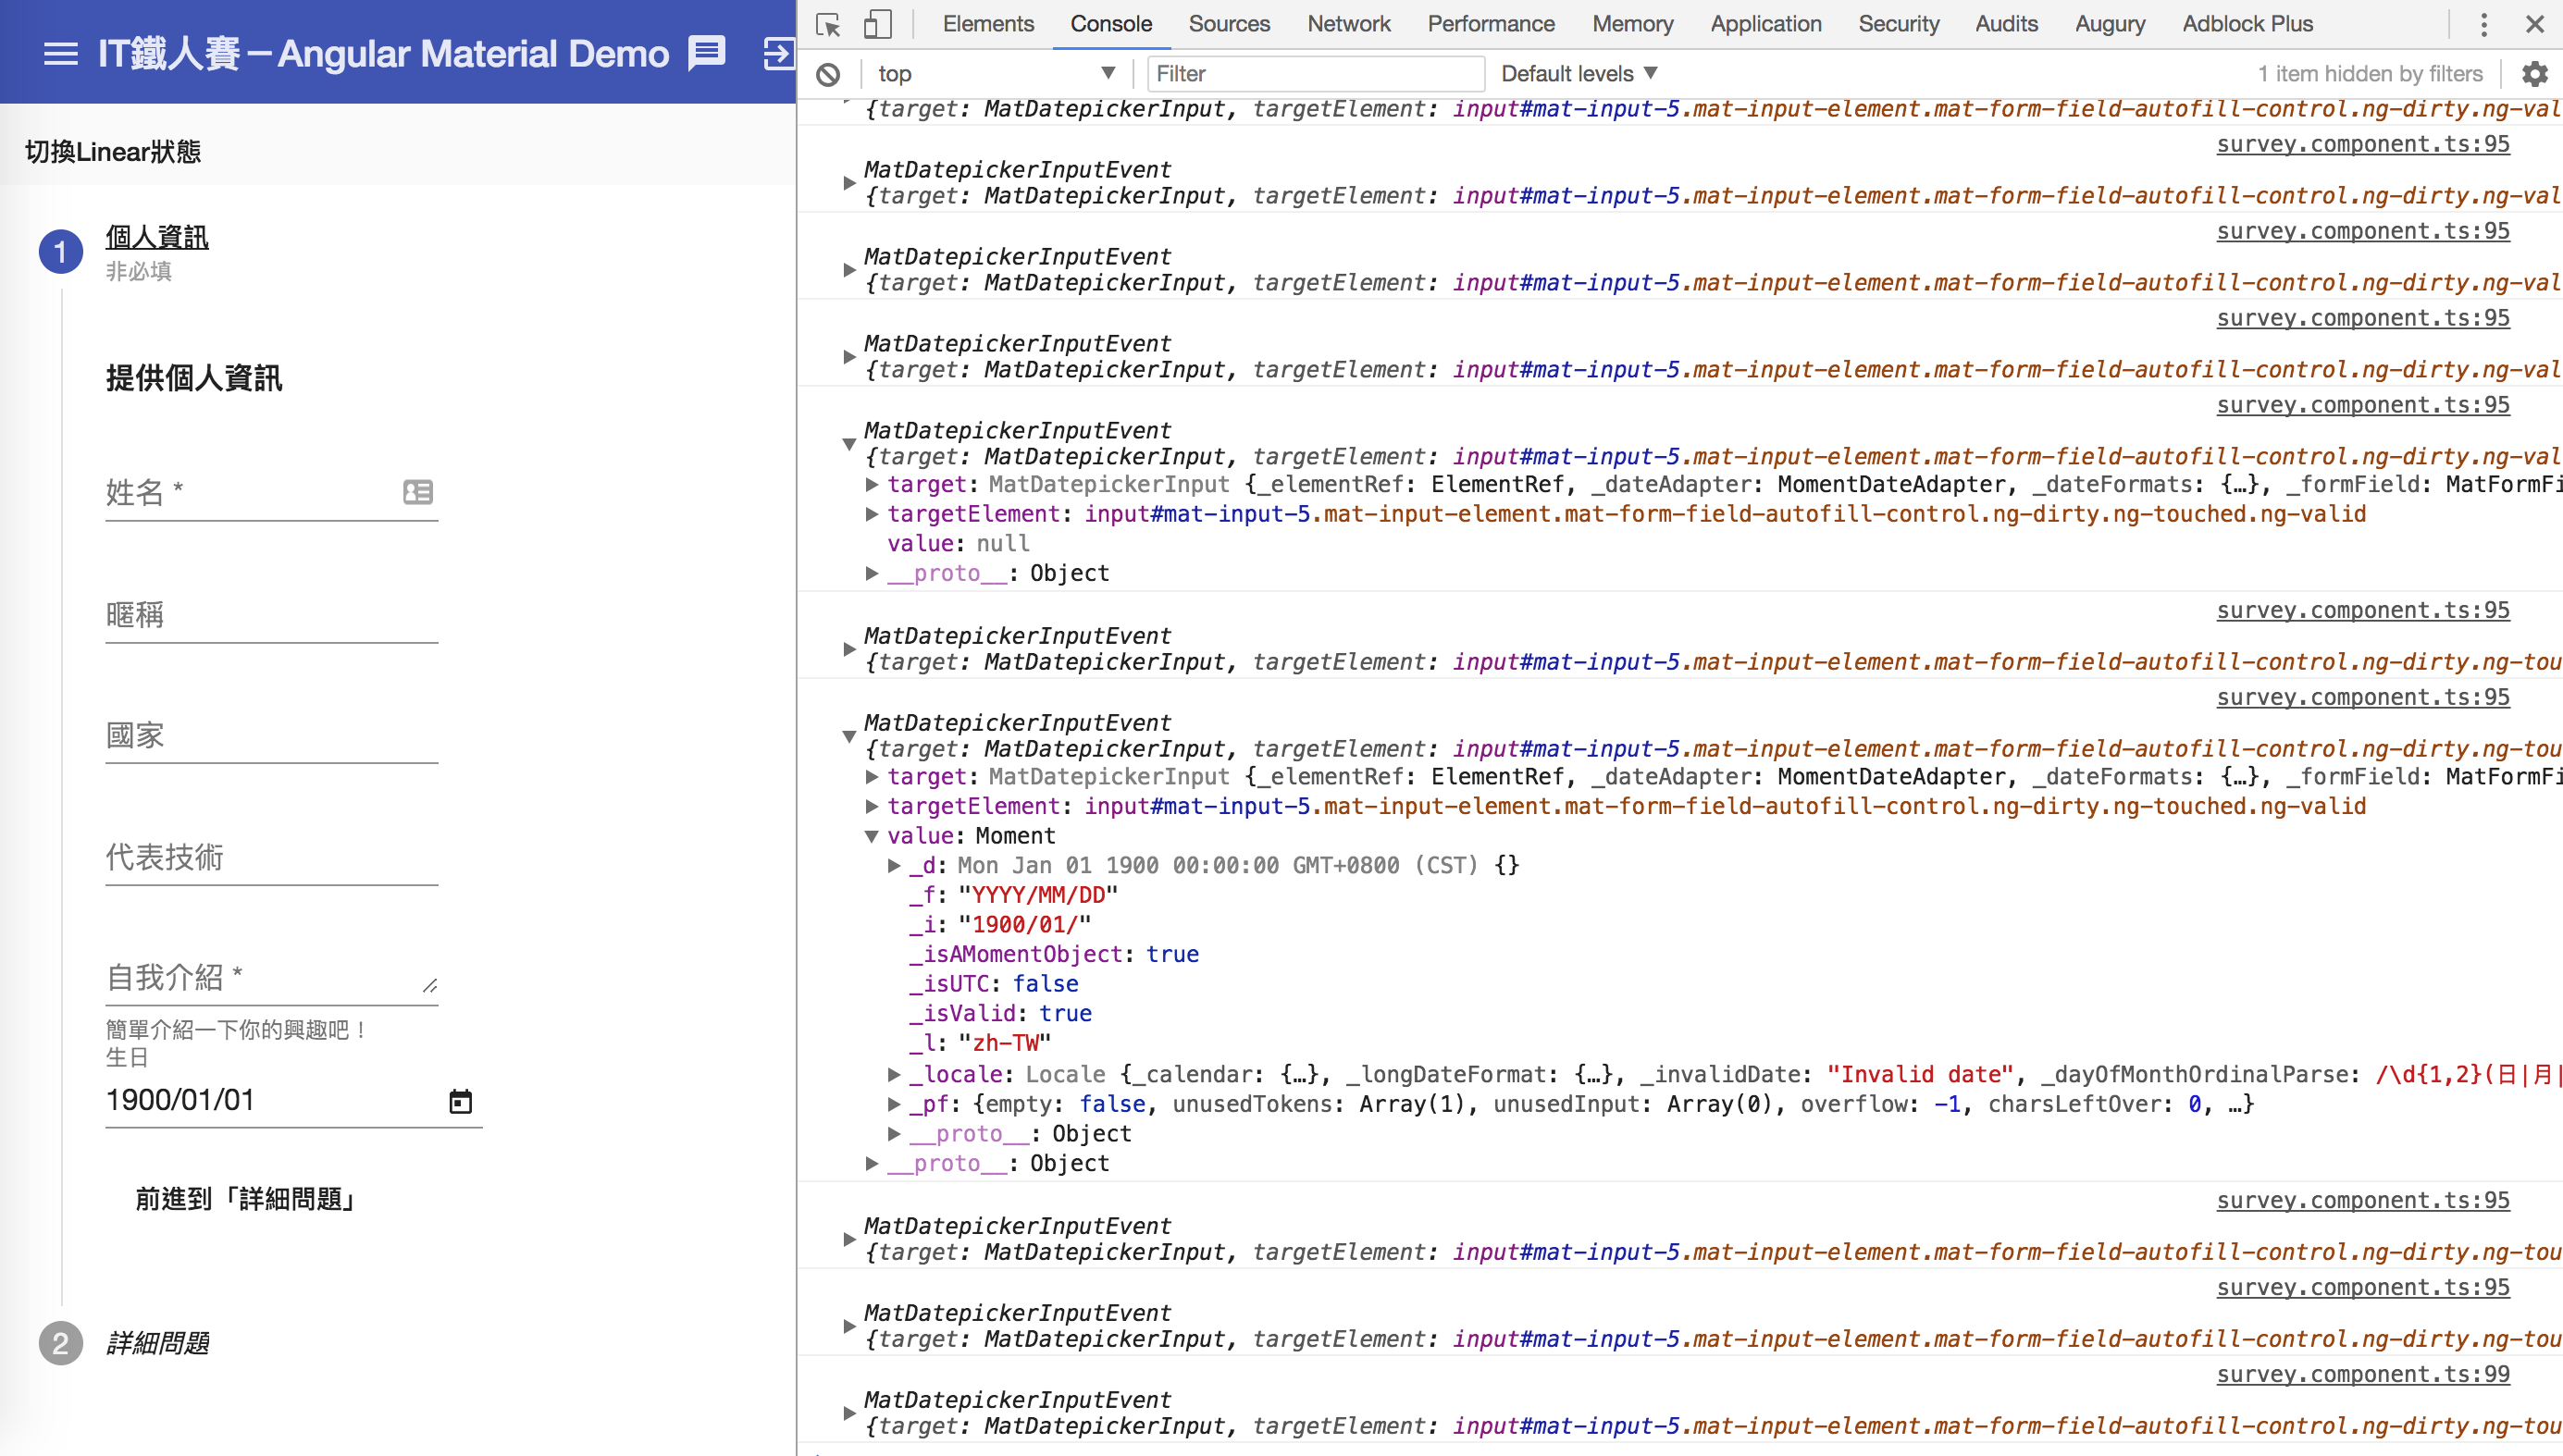Expand the _d: Mon Jan 01 1900 entry
2563x1456 pixels.
893,865
